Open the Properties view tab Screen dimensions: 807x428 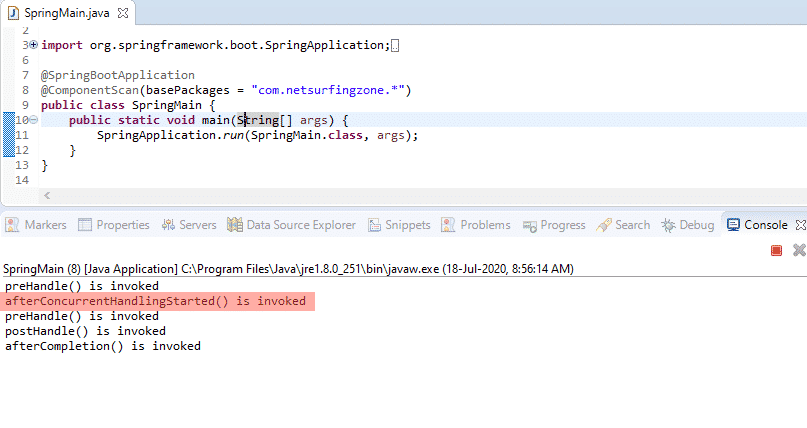(x=113, y=225)
